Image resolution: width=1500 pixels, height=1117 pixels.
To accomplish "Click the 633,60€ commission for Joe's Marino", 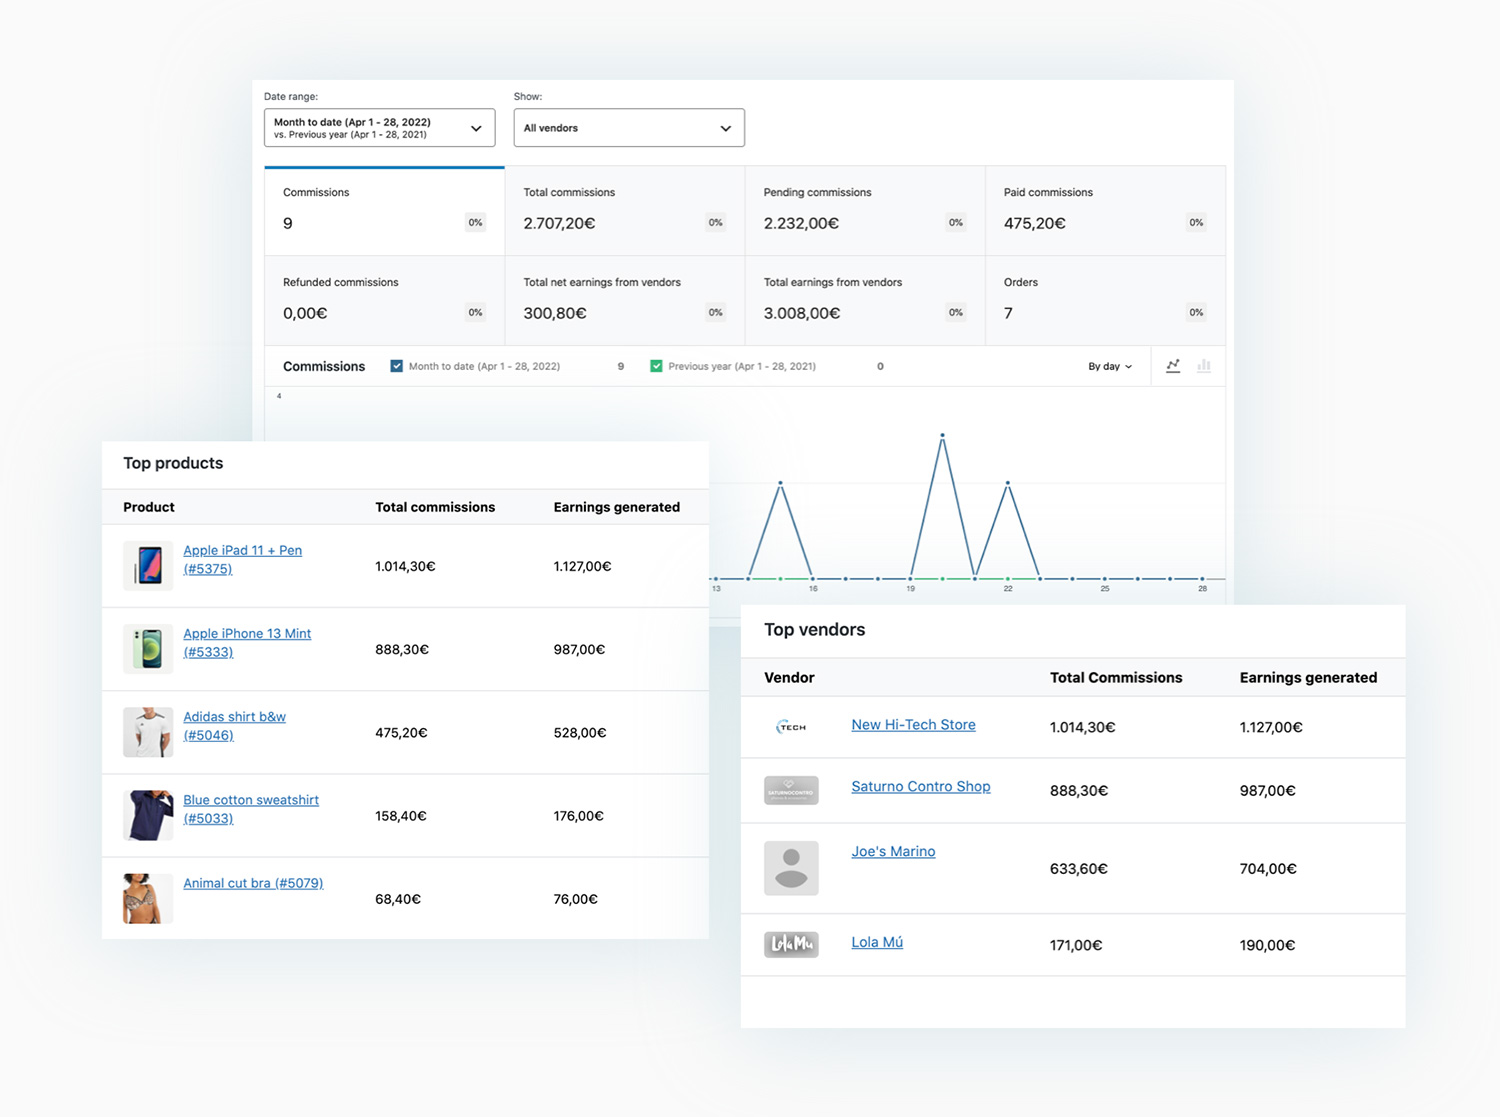I will click(x=1079, y=869).
